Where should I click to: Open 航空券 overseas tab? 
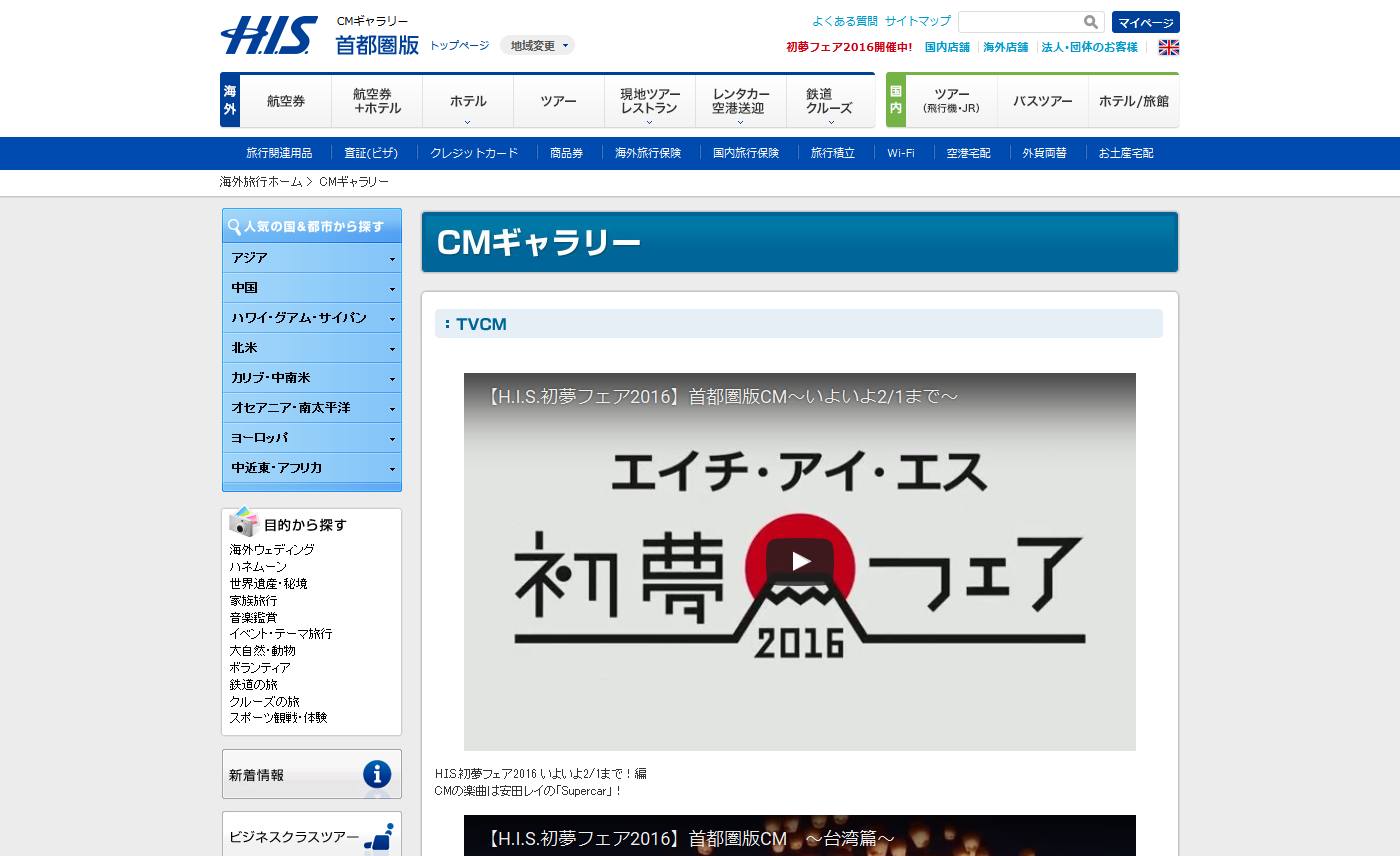click(x=286, y=101)
